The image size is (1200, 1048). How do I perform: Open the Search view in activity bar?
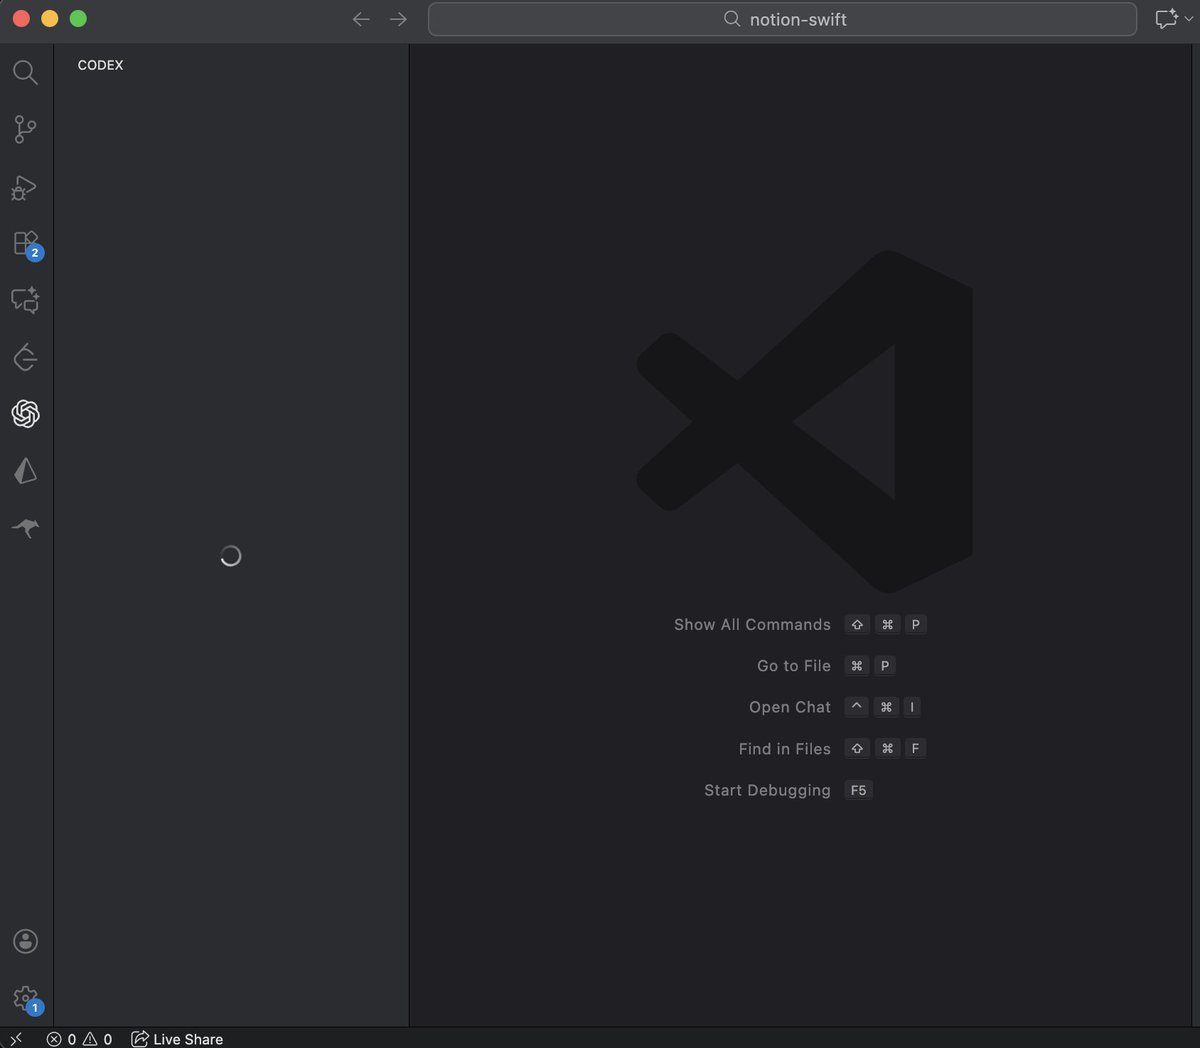[25, 72]
